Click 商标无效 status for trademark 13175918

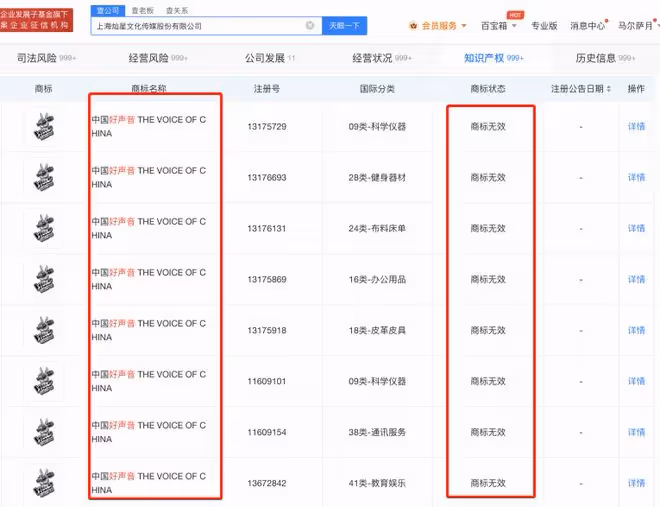[x=488, y=330]
